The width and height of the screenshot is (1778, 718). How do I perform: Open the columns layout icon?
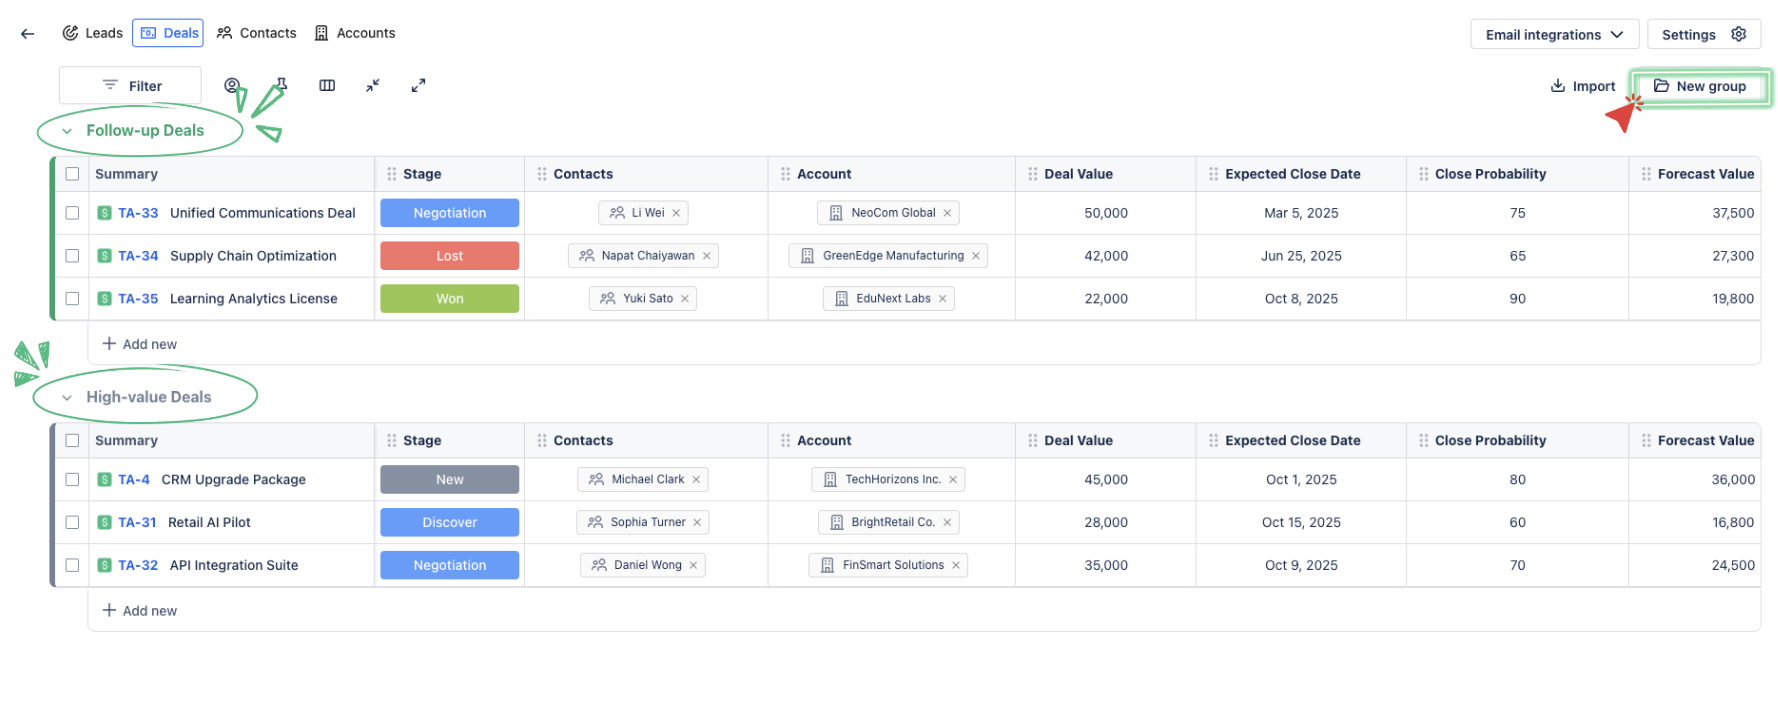point(327,85)
